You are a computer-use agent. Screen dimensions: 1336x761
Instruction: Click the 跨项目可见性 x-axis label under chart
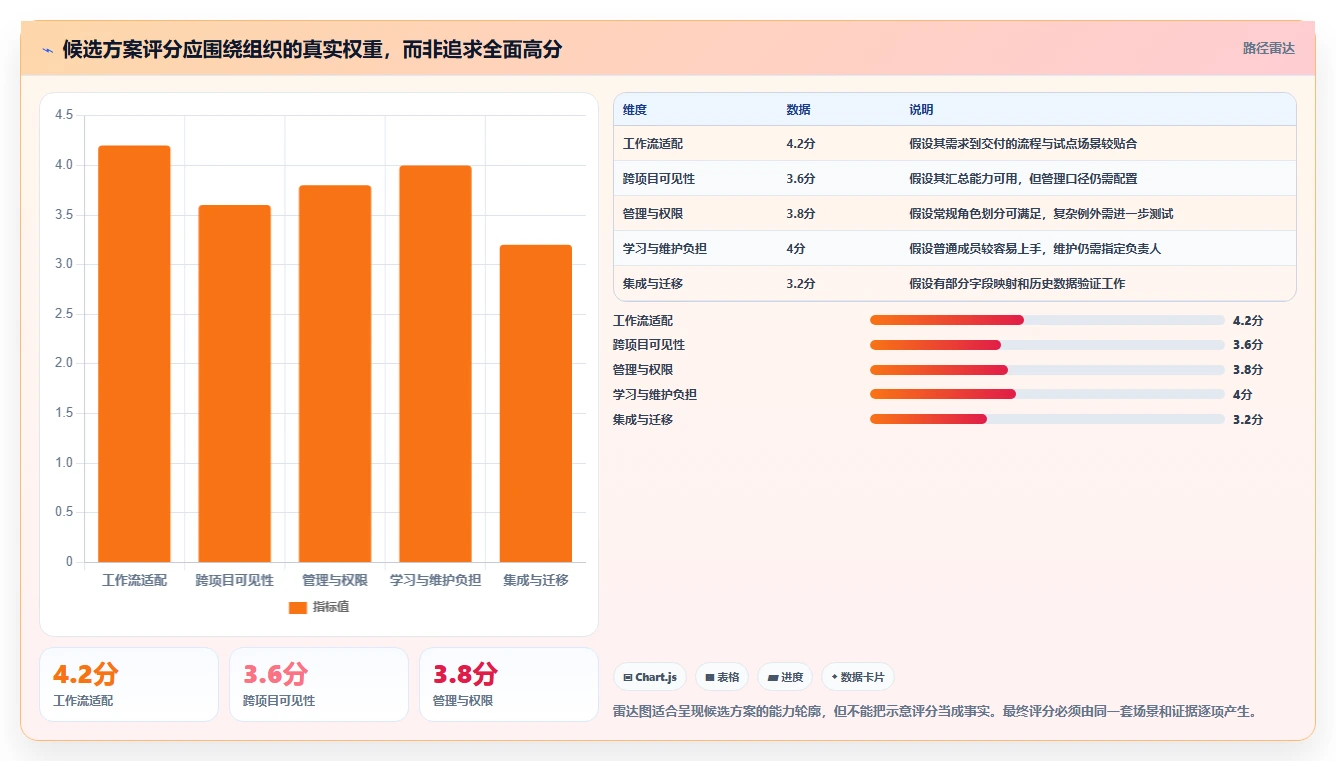(x=235, y=580)
